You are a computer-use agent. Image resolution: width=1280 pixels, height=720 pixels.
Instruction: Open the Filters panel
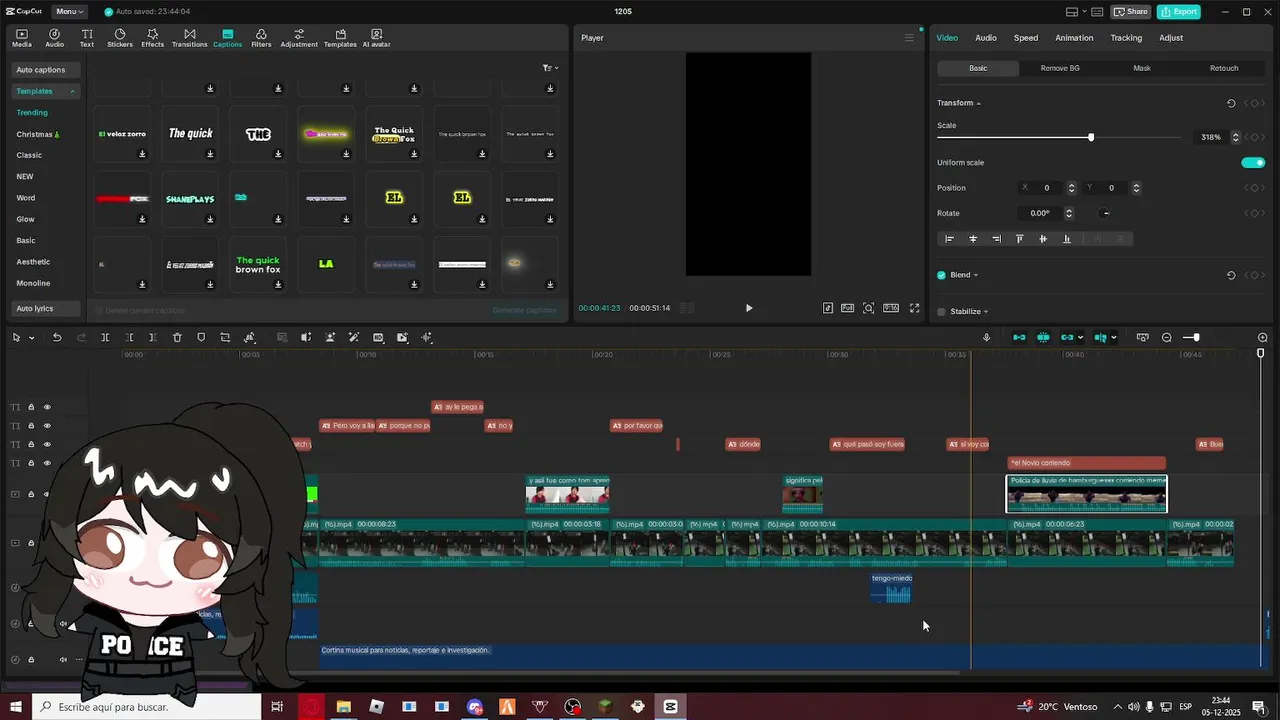click(261, 38)
